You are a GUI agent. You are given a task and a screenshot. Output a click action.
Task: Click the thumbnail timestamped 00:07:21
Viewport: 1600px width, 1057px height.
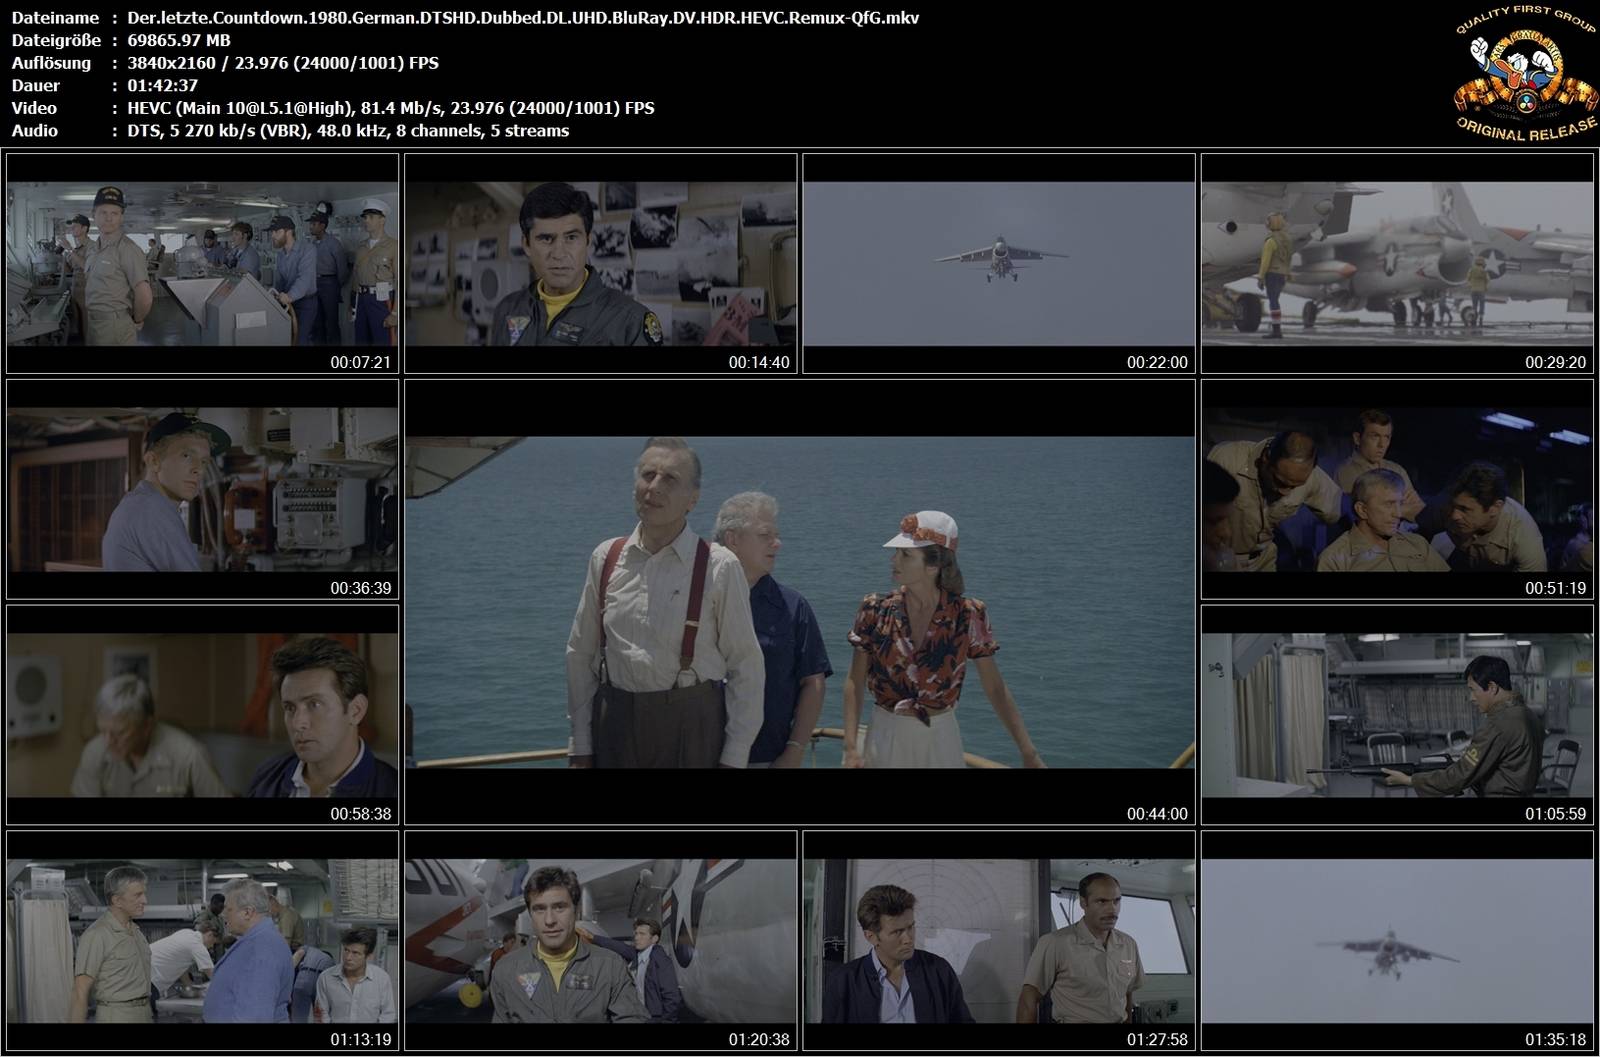coord(202,263)
